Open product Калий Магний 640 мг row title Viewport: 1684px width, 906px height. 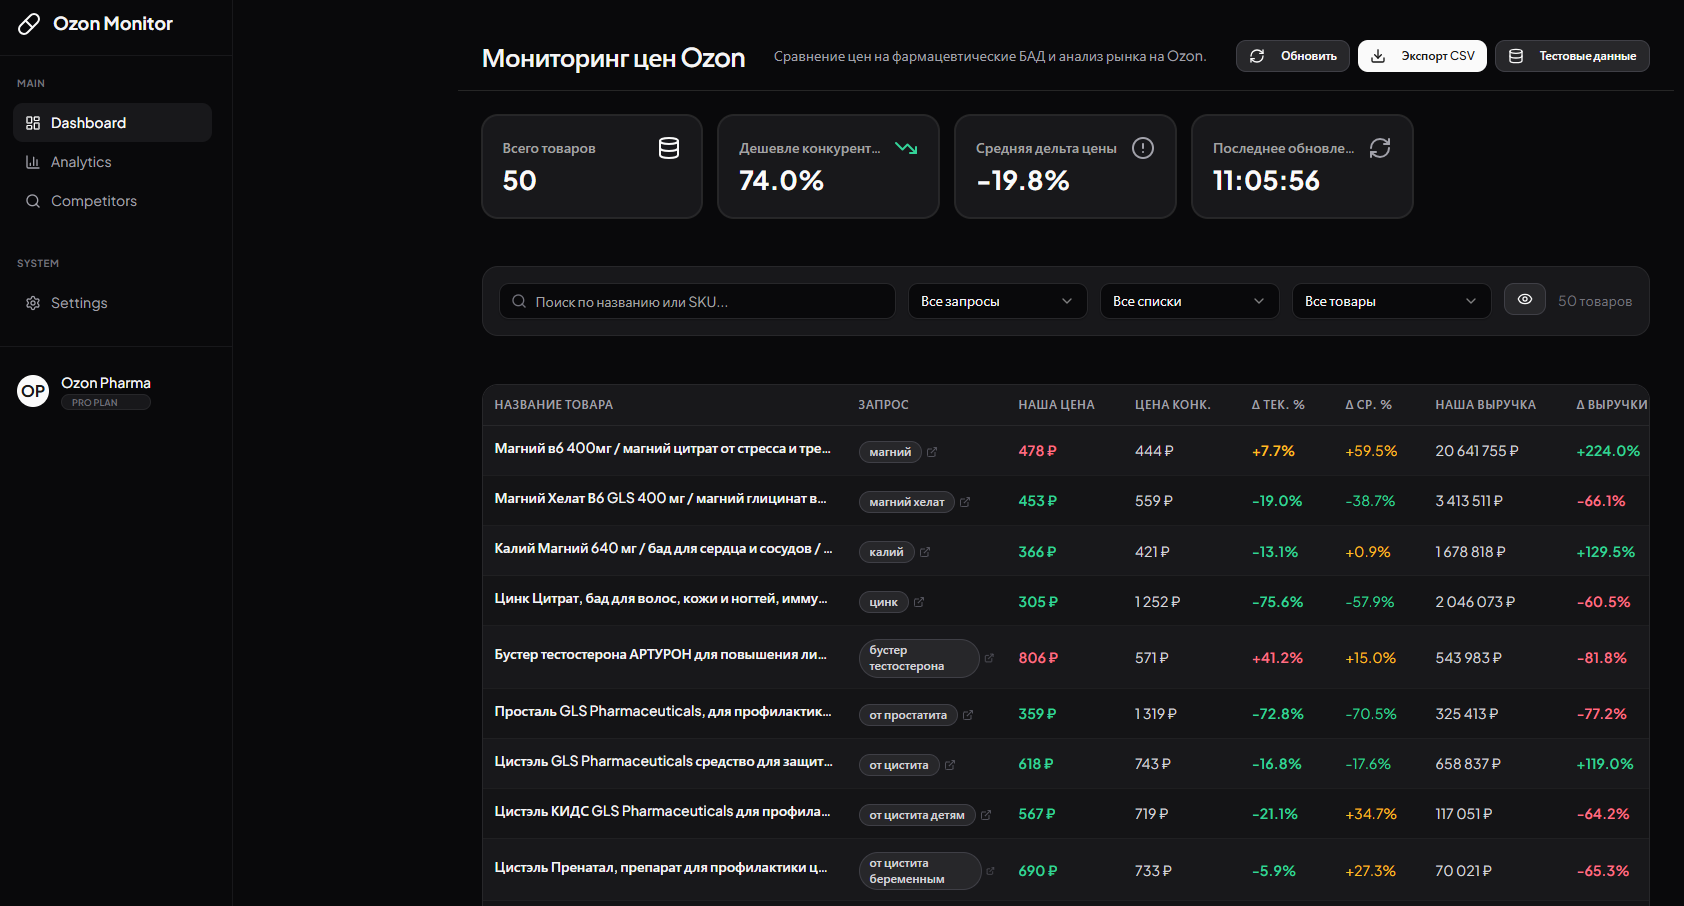pos(664,549)
